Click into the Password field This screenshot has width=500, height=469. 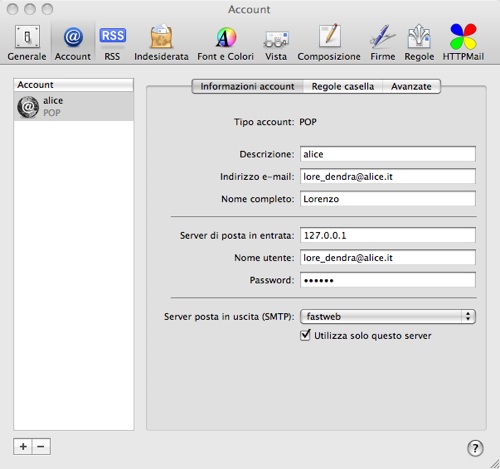click(388, 280)
